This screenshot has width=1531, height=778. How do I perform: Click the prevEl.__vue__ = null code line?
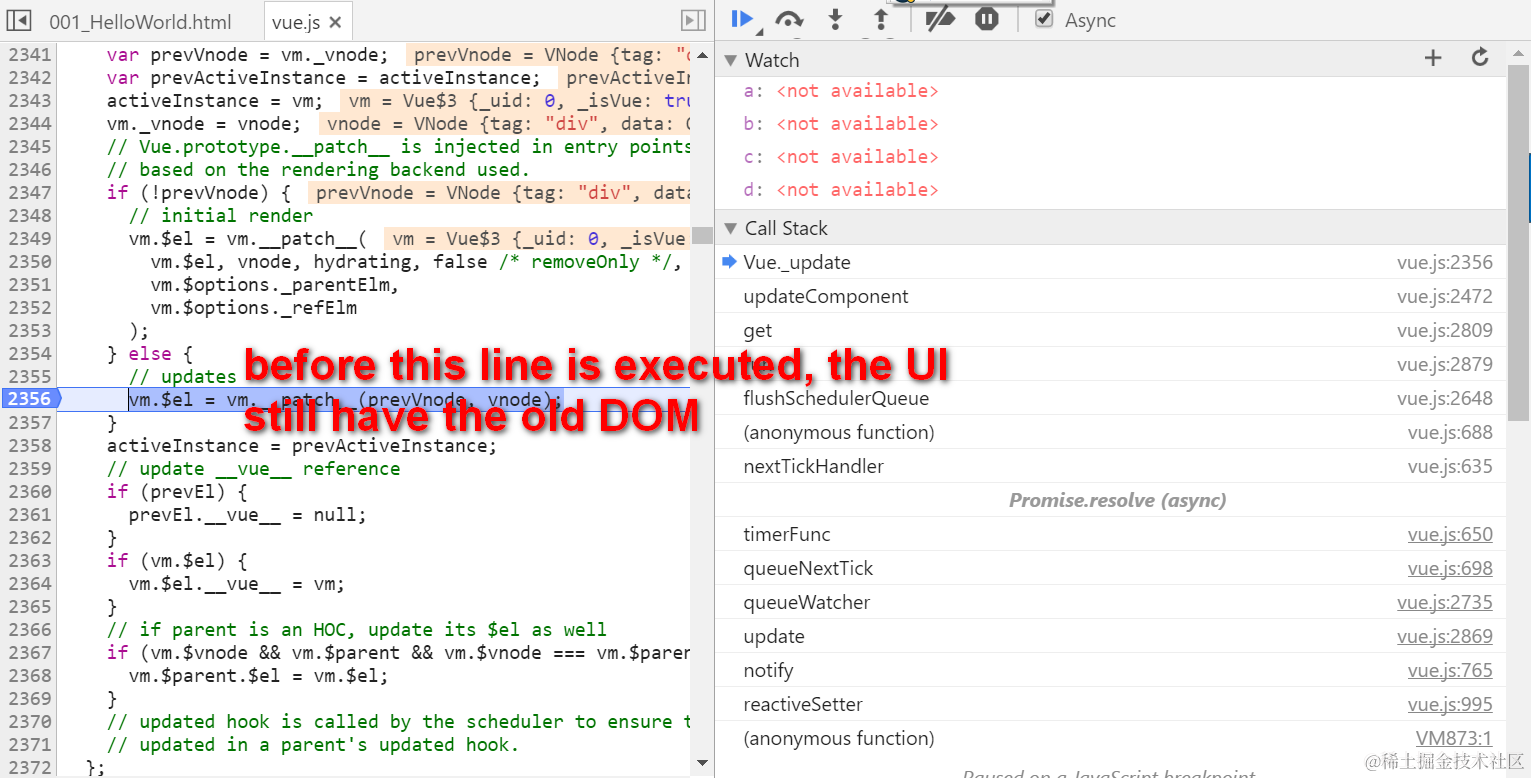[x=247, y=514]
